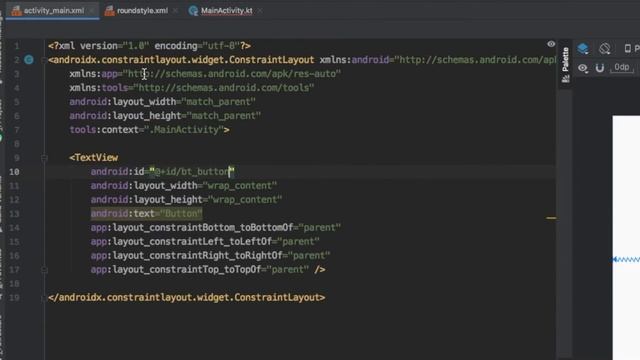640x360 pixels.
Task: Click the match_parent layout_width on line 5
Action: coord(162,102)
